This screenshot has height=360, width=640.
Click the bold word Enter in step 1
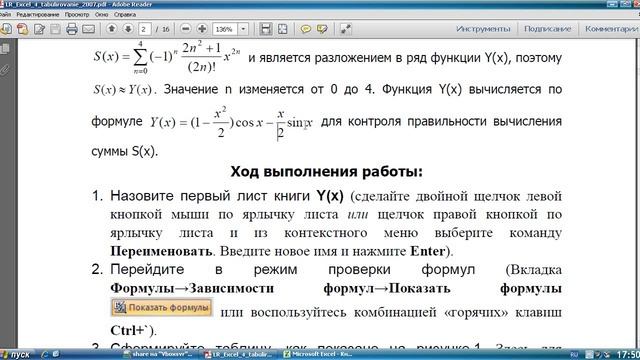click(428, 251)
